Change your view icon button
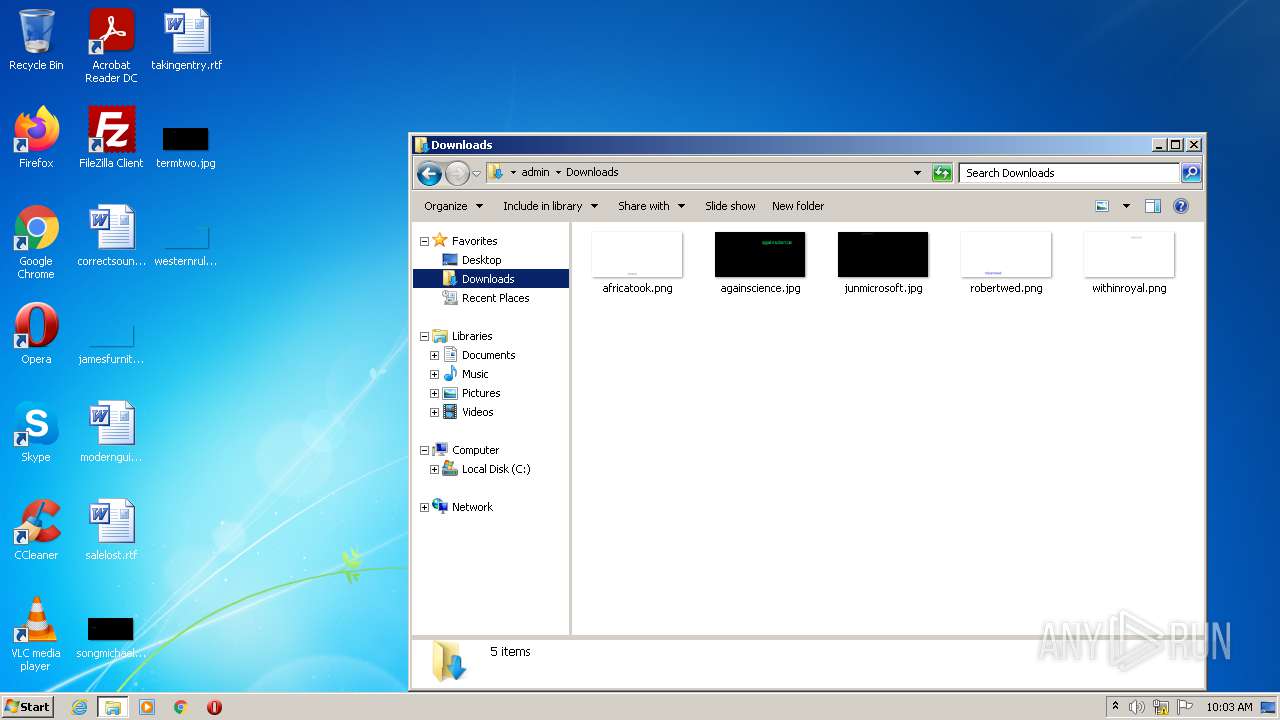 1102,206
